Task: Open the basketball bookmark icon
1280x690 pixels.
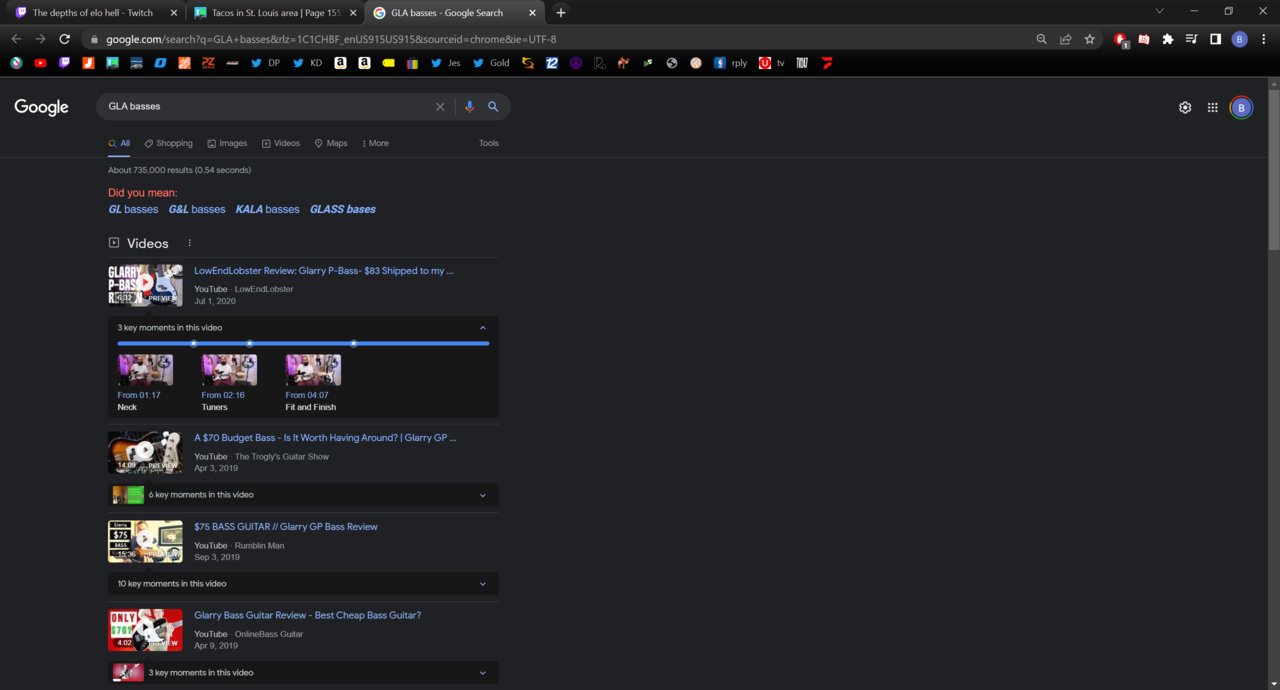Action: coord(696,63)
